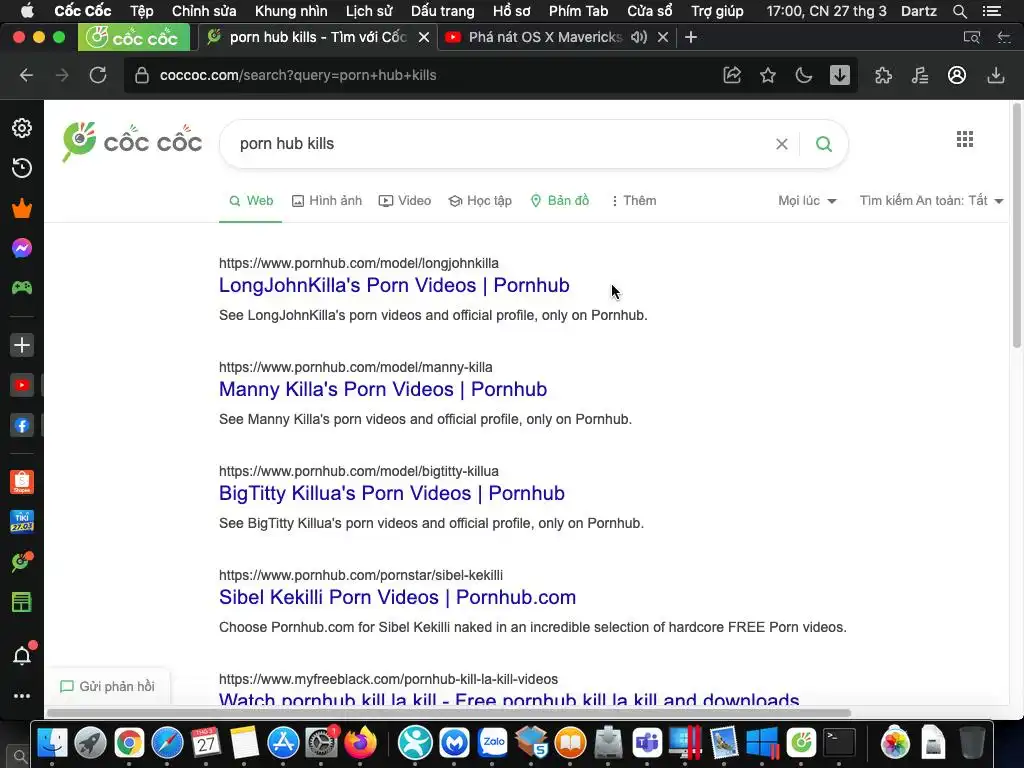
Task: Open Shopee shortcut in the sidebar
Action: [x=22, y=482]
